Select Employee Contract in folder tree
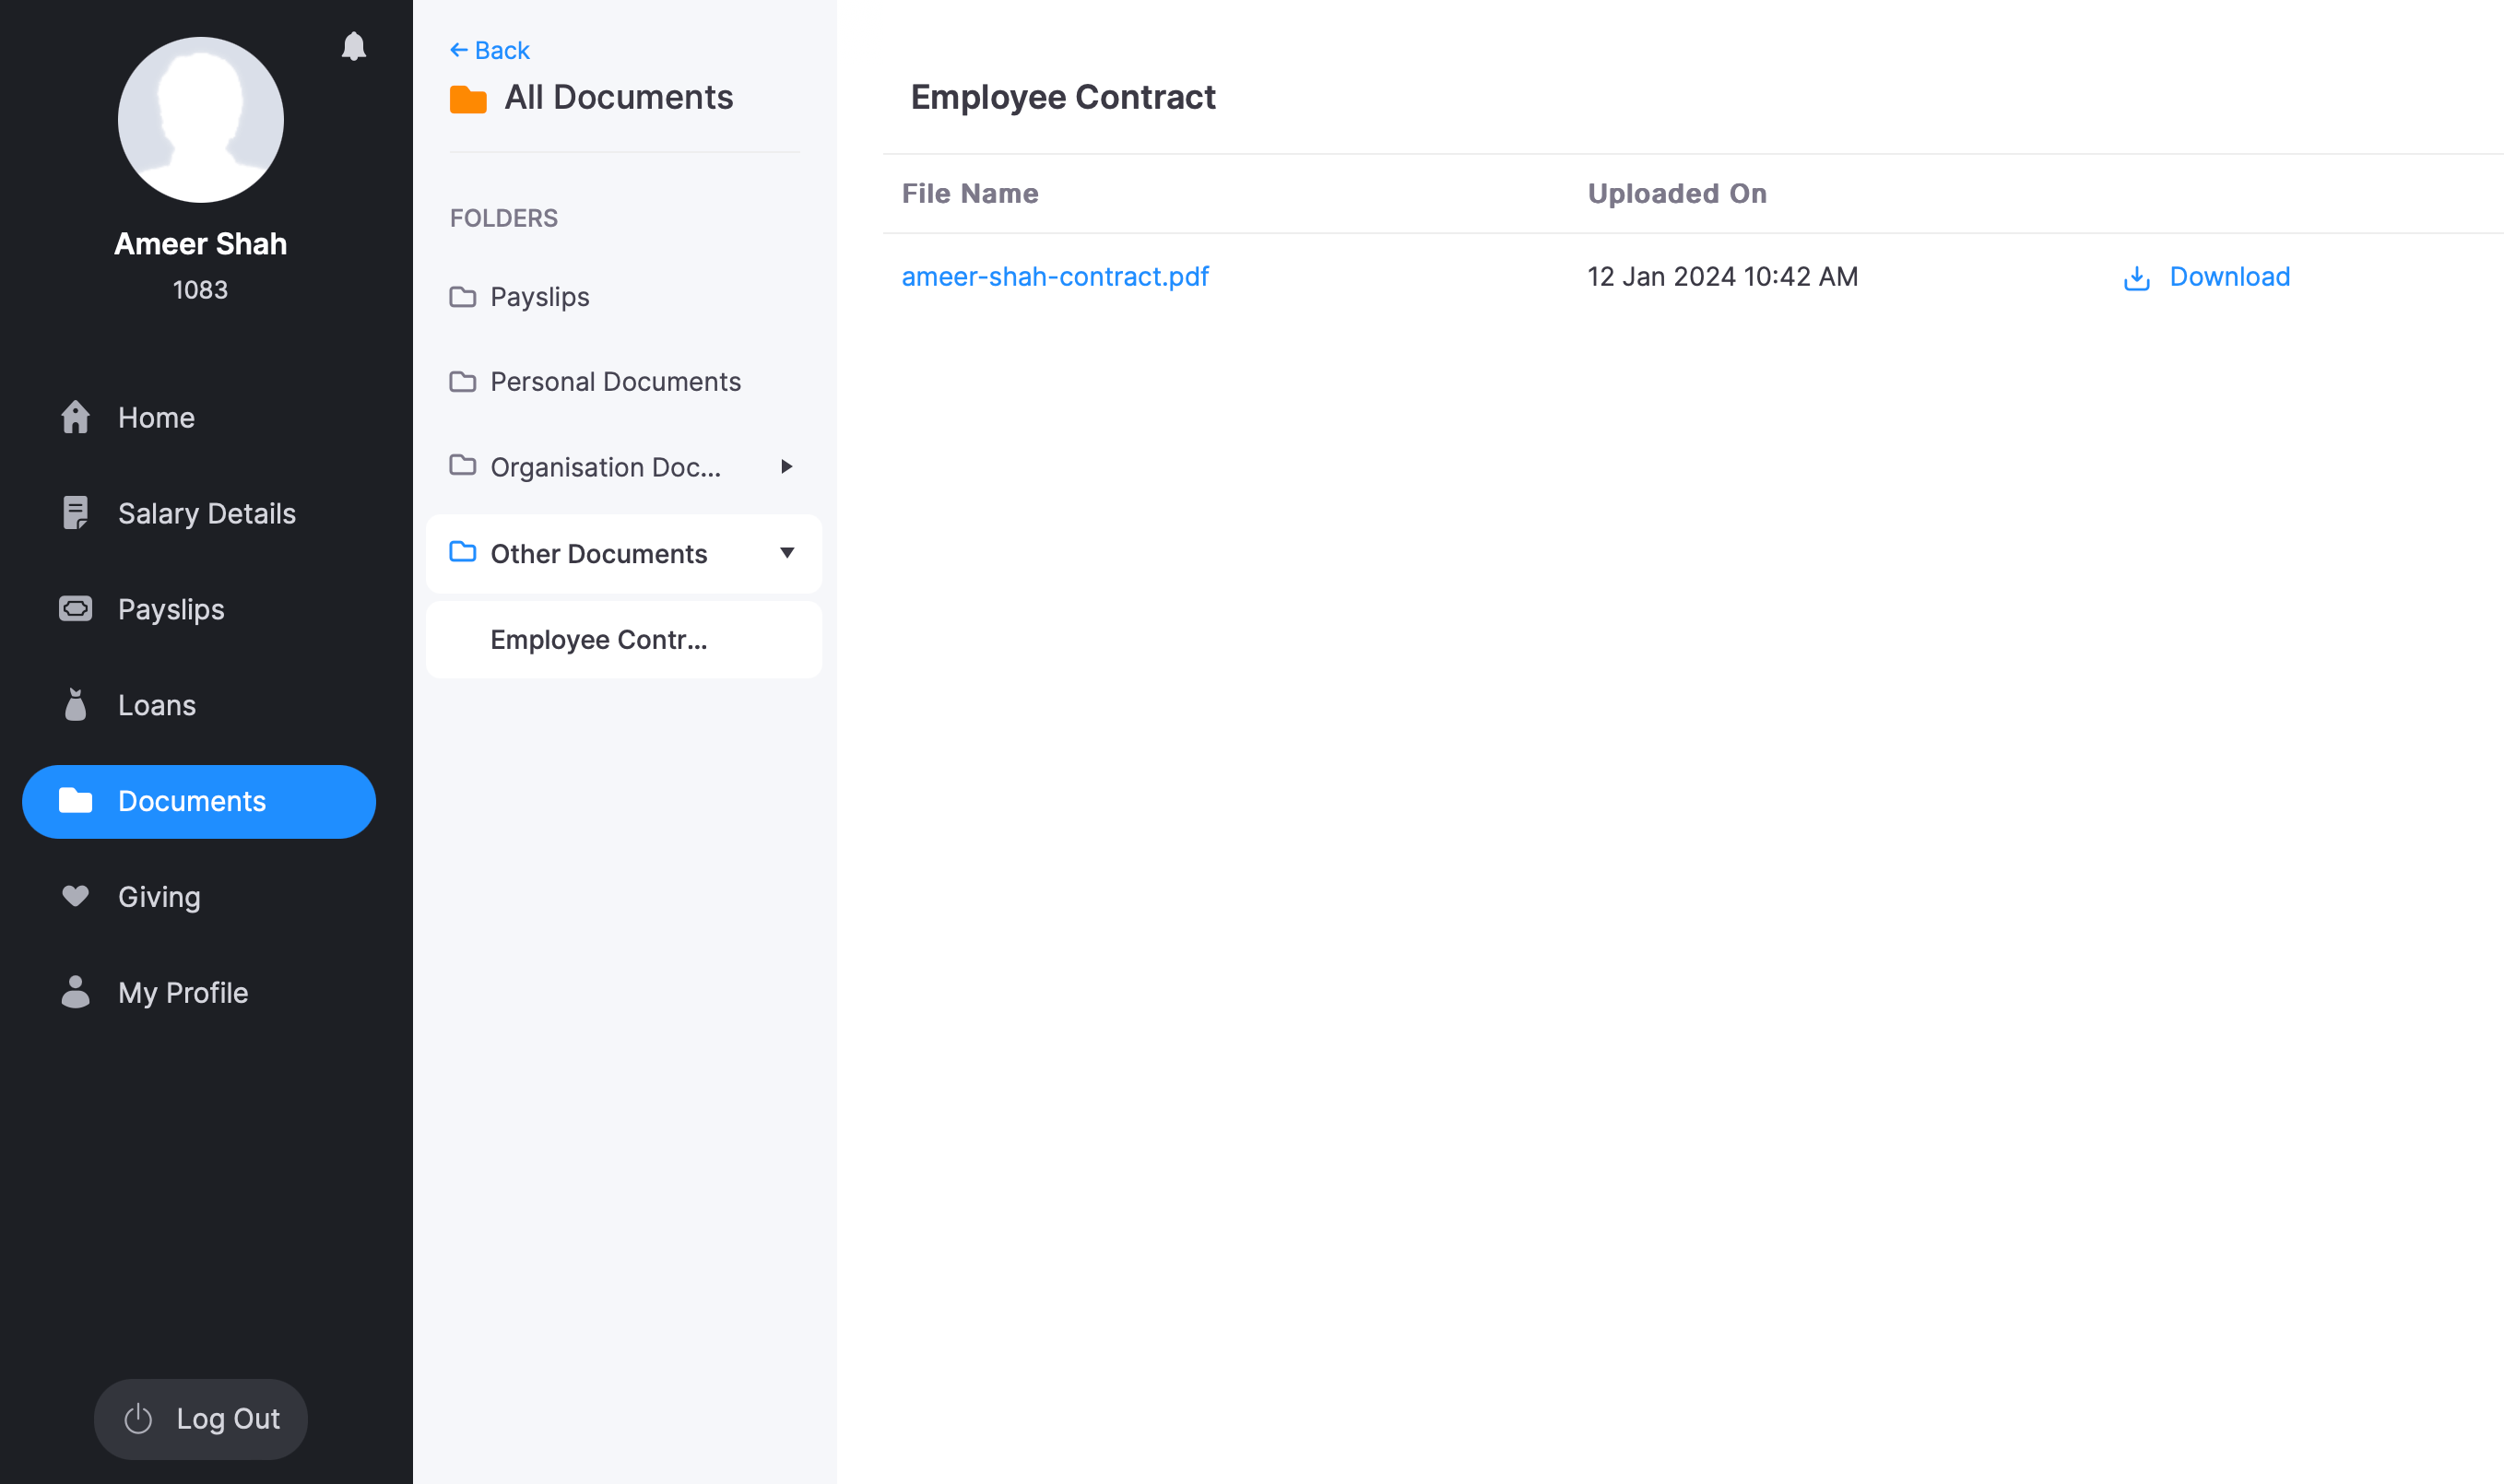 598,639
